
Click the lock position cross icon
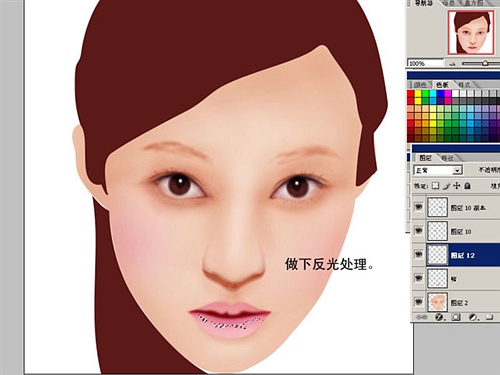[457, 186]
